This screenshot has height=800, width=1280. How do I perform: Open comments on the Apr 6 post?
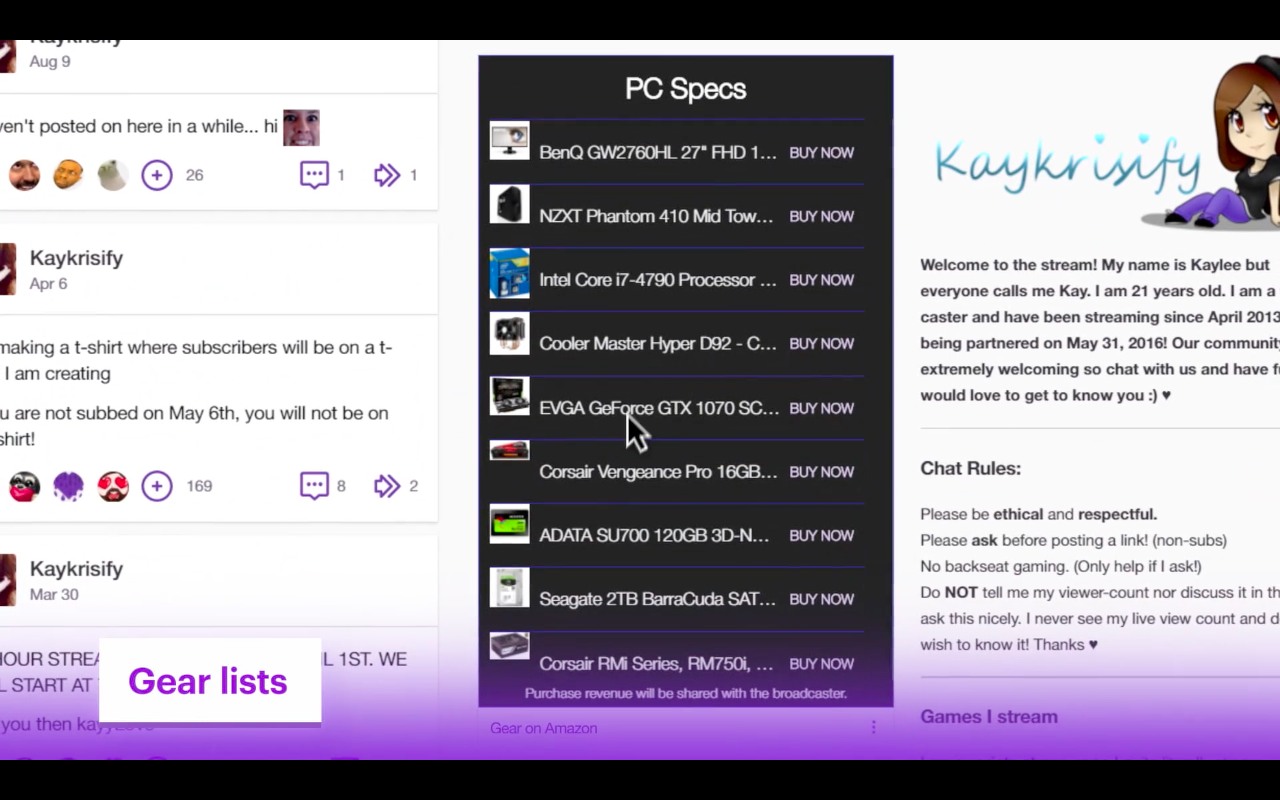[x=314, y=486]
